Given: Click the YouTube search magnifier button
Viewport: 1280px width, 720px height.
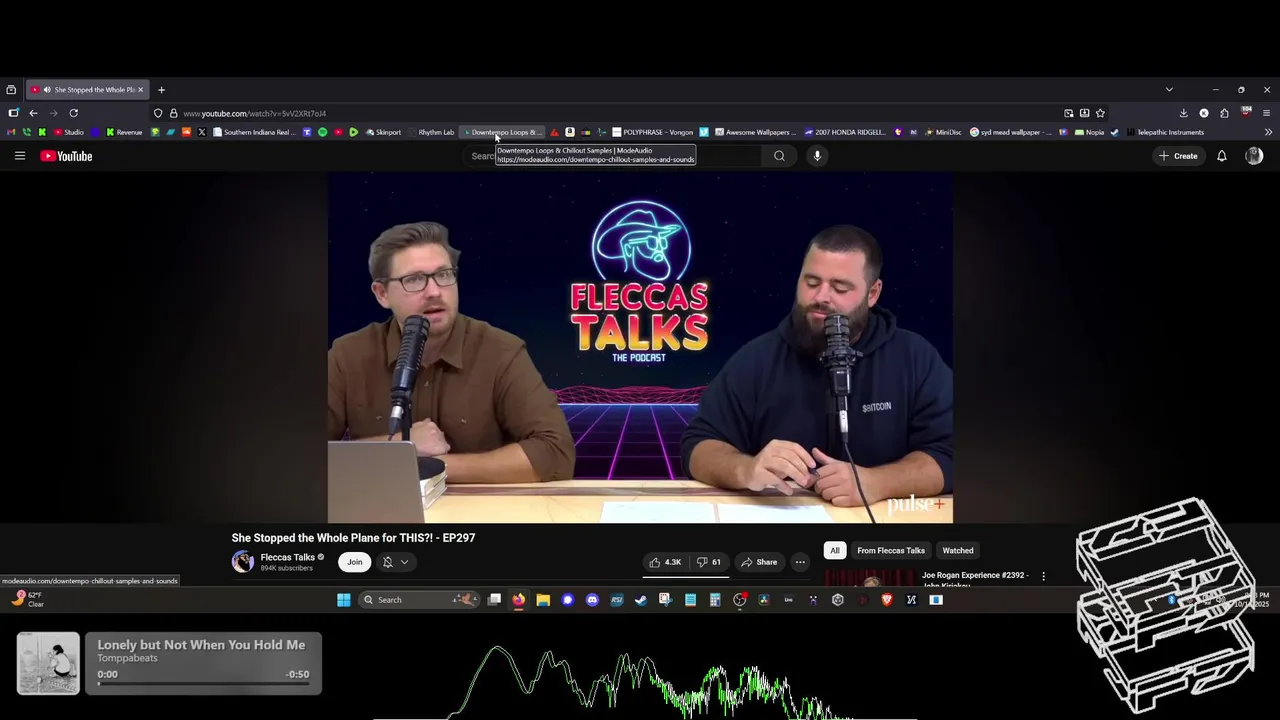Looking at the screenshot, I should pyautogui.click(x=779, y=156).
